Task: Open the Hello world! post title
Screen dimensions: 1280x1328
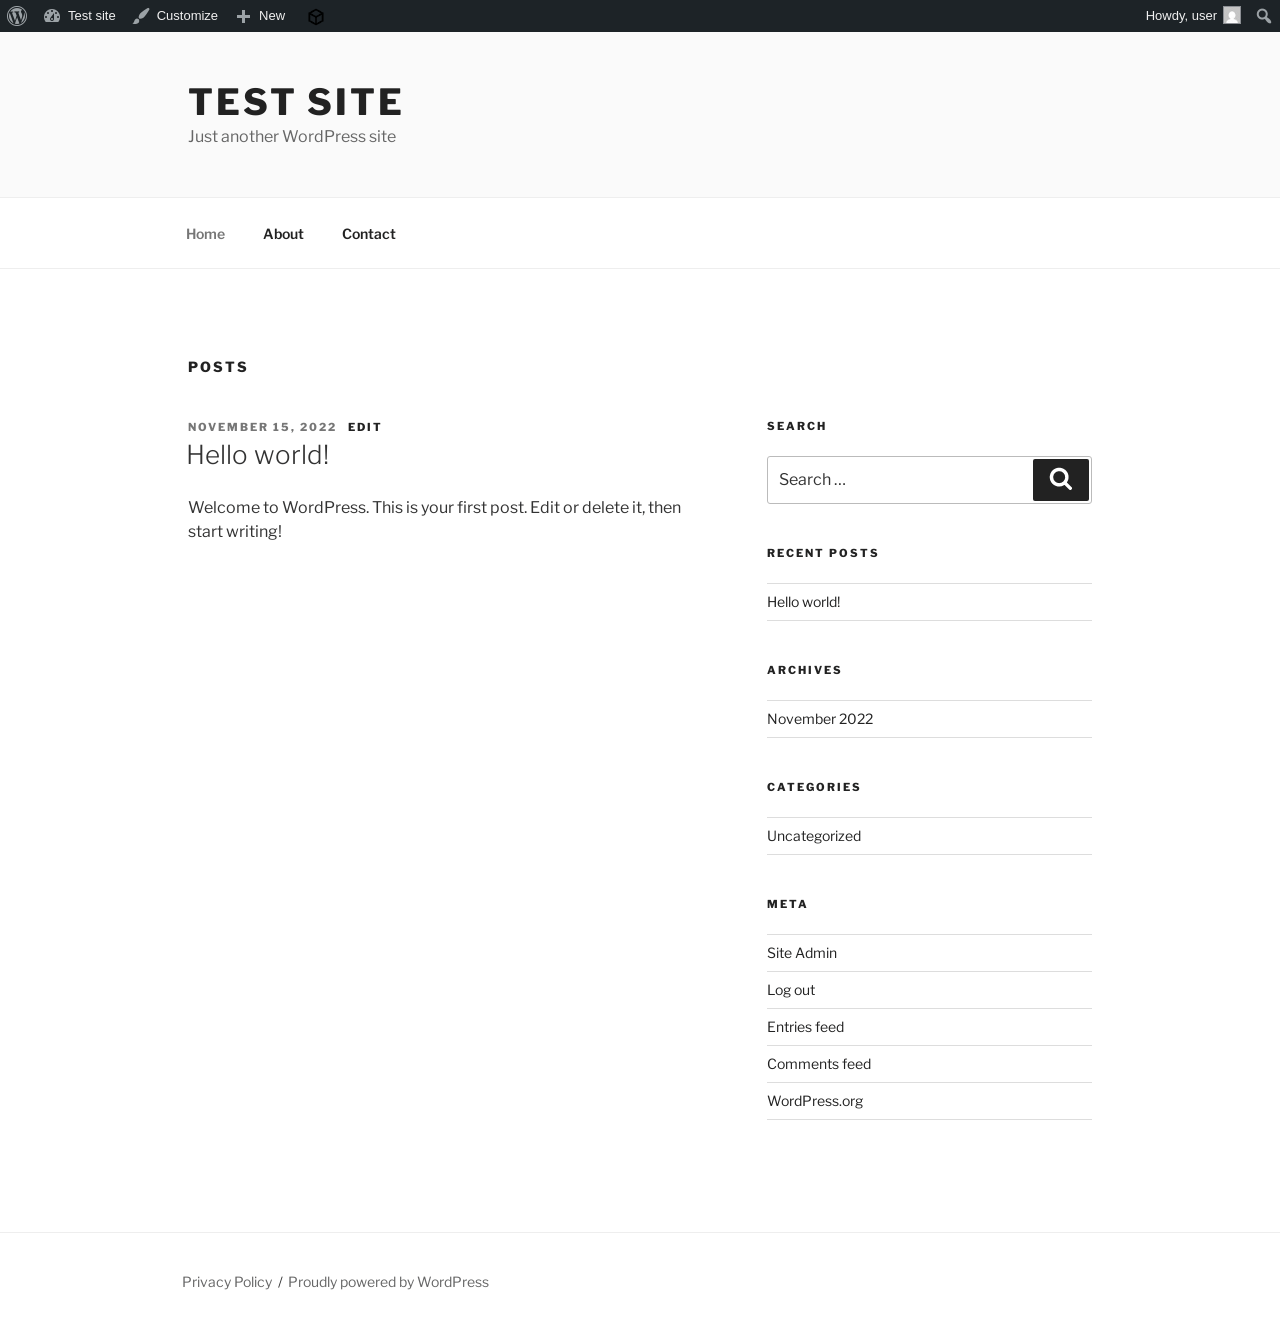Action: [258, 454]
